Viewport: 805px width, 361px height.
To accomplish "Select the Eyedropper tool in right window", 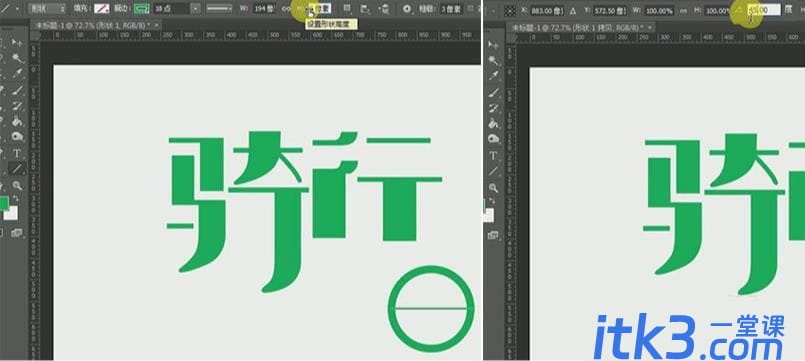I will (494, 76).
